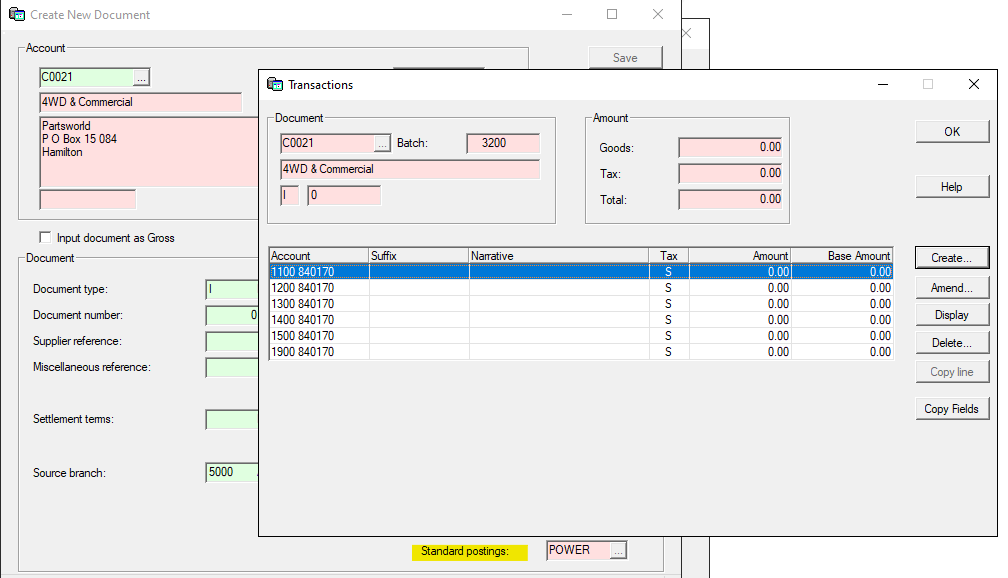The image size is (1008, 578).
Task: Open Help for Transactions
Action: 951,187
